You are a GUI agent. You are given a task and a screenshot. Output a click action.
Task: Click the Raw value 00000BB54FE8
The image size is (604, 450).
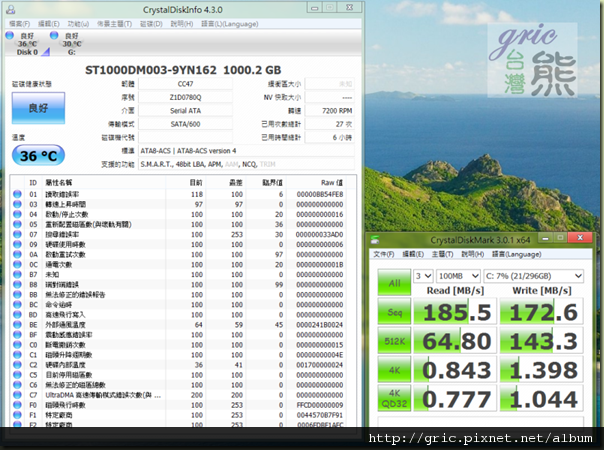pyautogui.click(x=320, y=194)
